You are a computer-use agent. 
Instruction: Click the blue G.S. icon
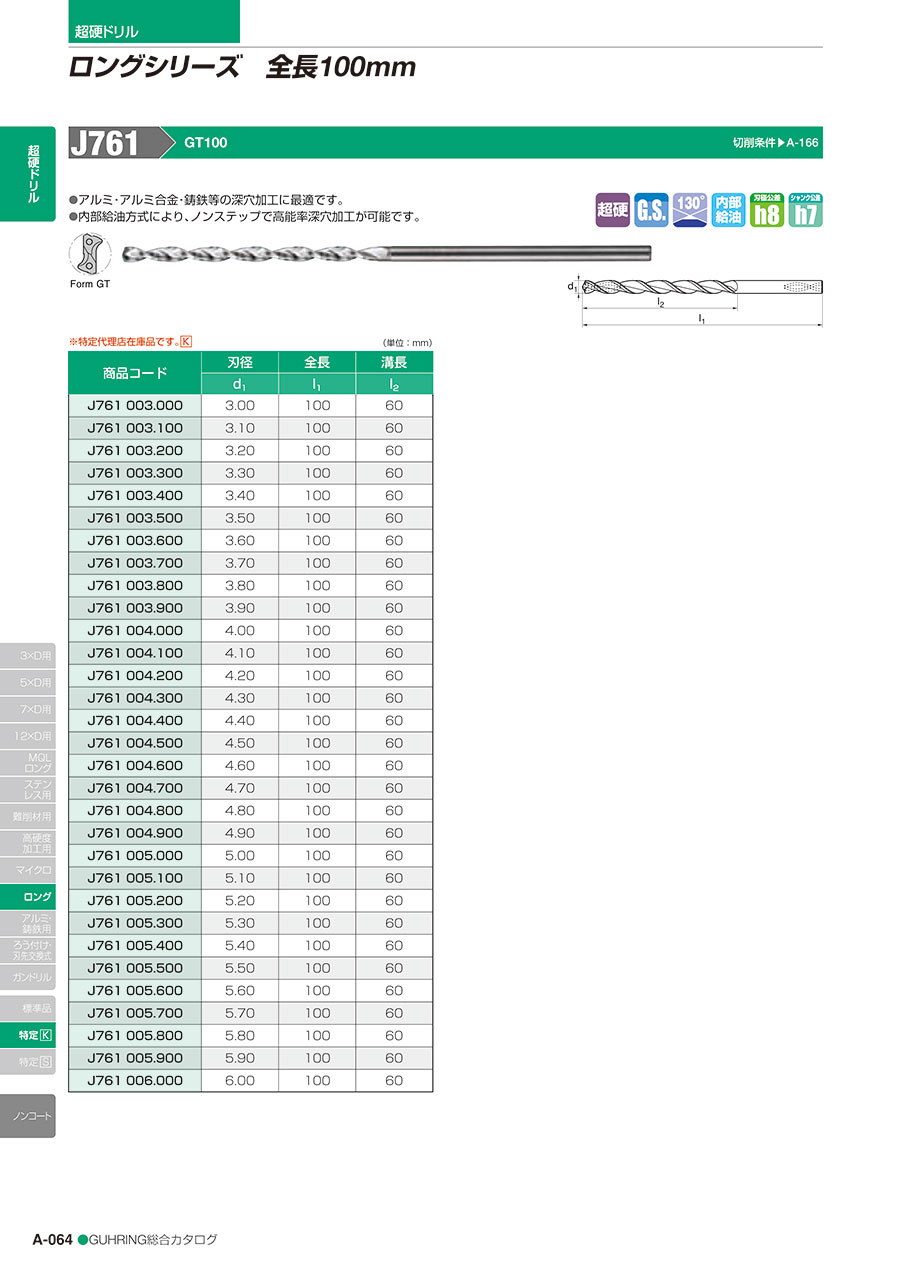(x=651, y=210)
